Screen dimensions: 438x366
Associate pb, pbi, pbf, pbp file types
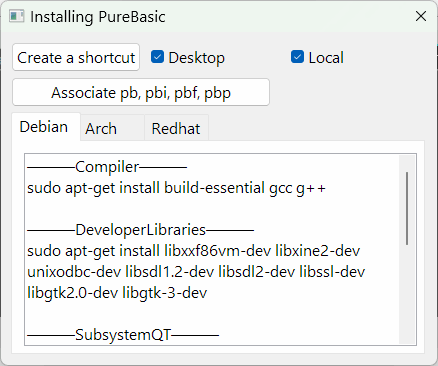[141, 92]
